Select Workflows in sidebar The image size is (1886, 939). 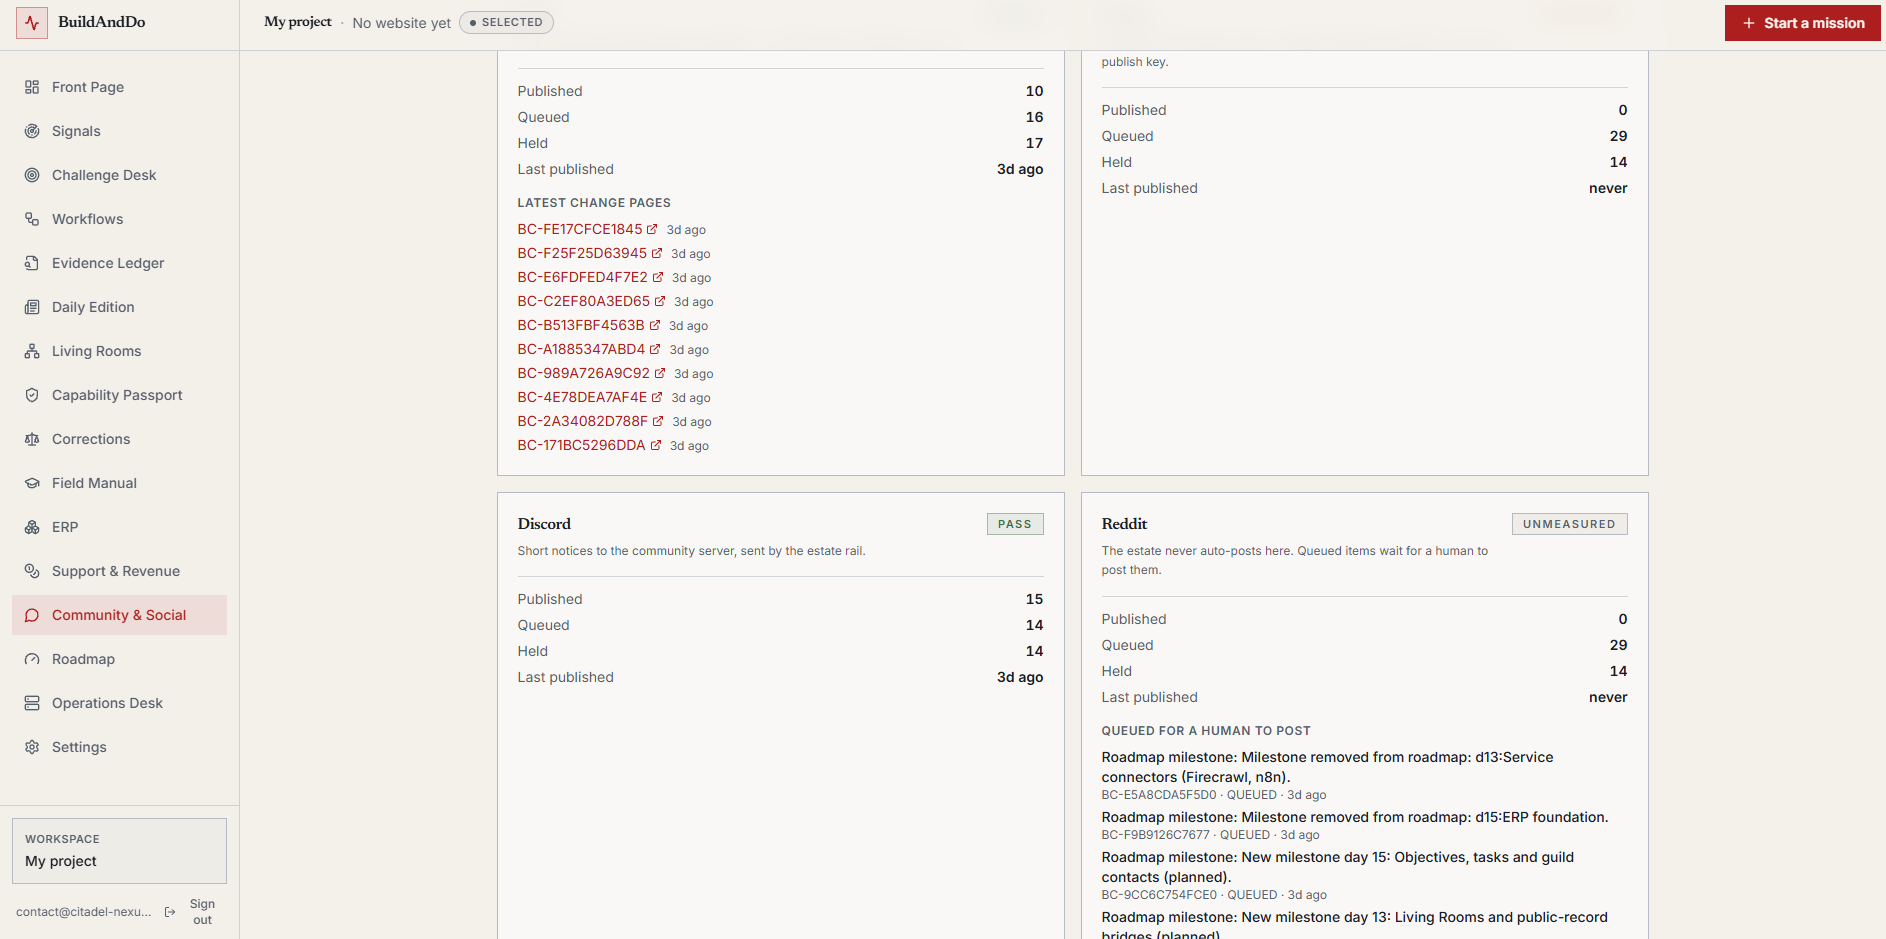(x=119, y=219)
